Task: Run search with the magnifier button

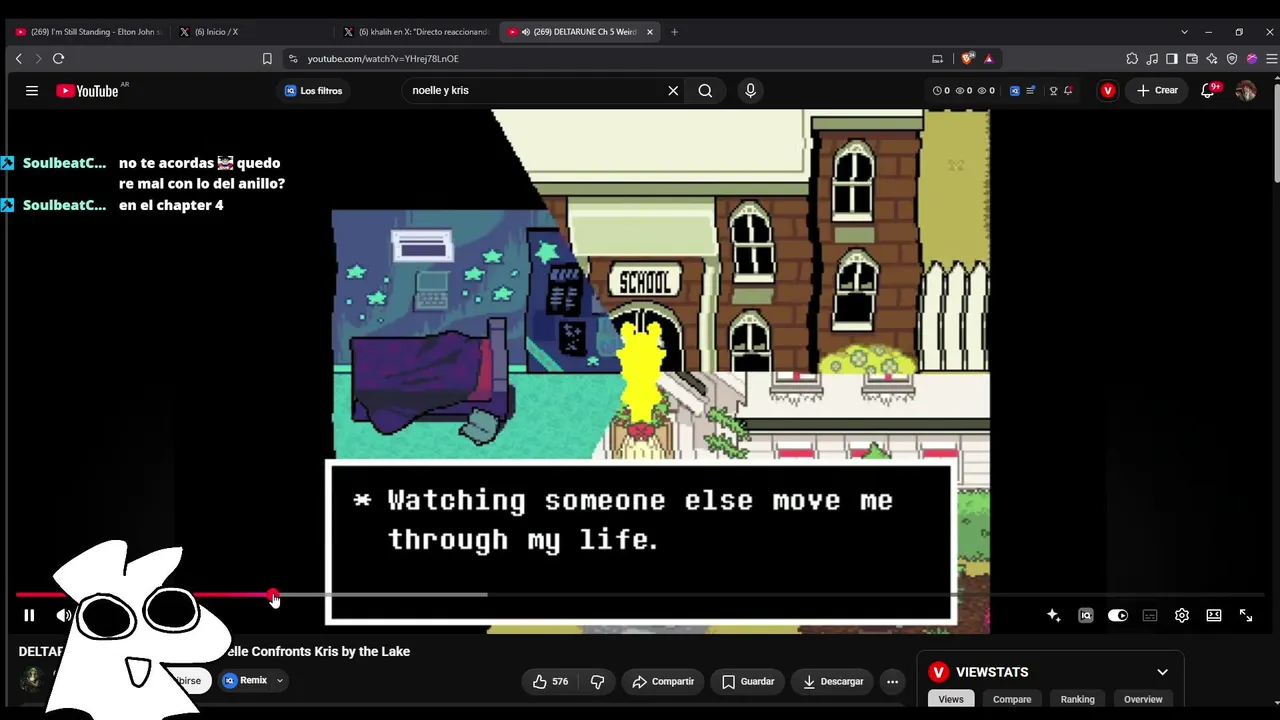Action: 705,90
